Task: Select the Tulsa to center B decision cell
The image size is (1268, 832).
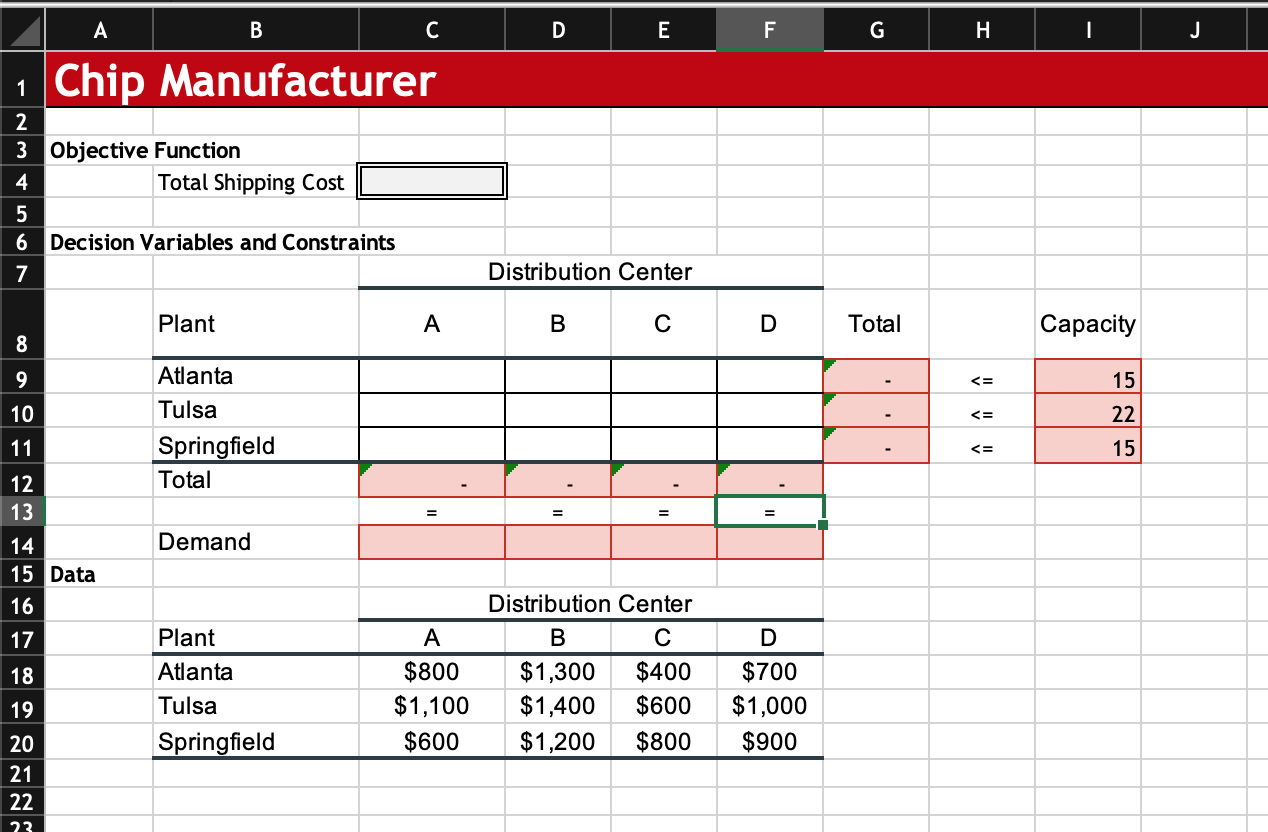Action: pyautogui.click(x=558, y=411)
